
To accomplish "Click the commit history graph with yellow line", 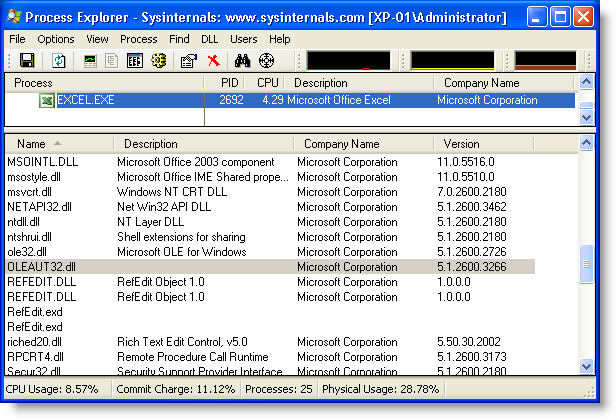I will [453, 60].
